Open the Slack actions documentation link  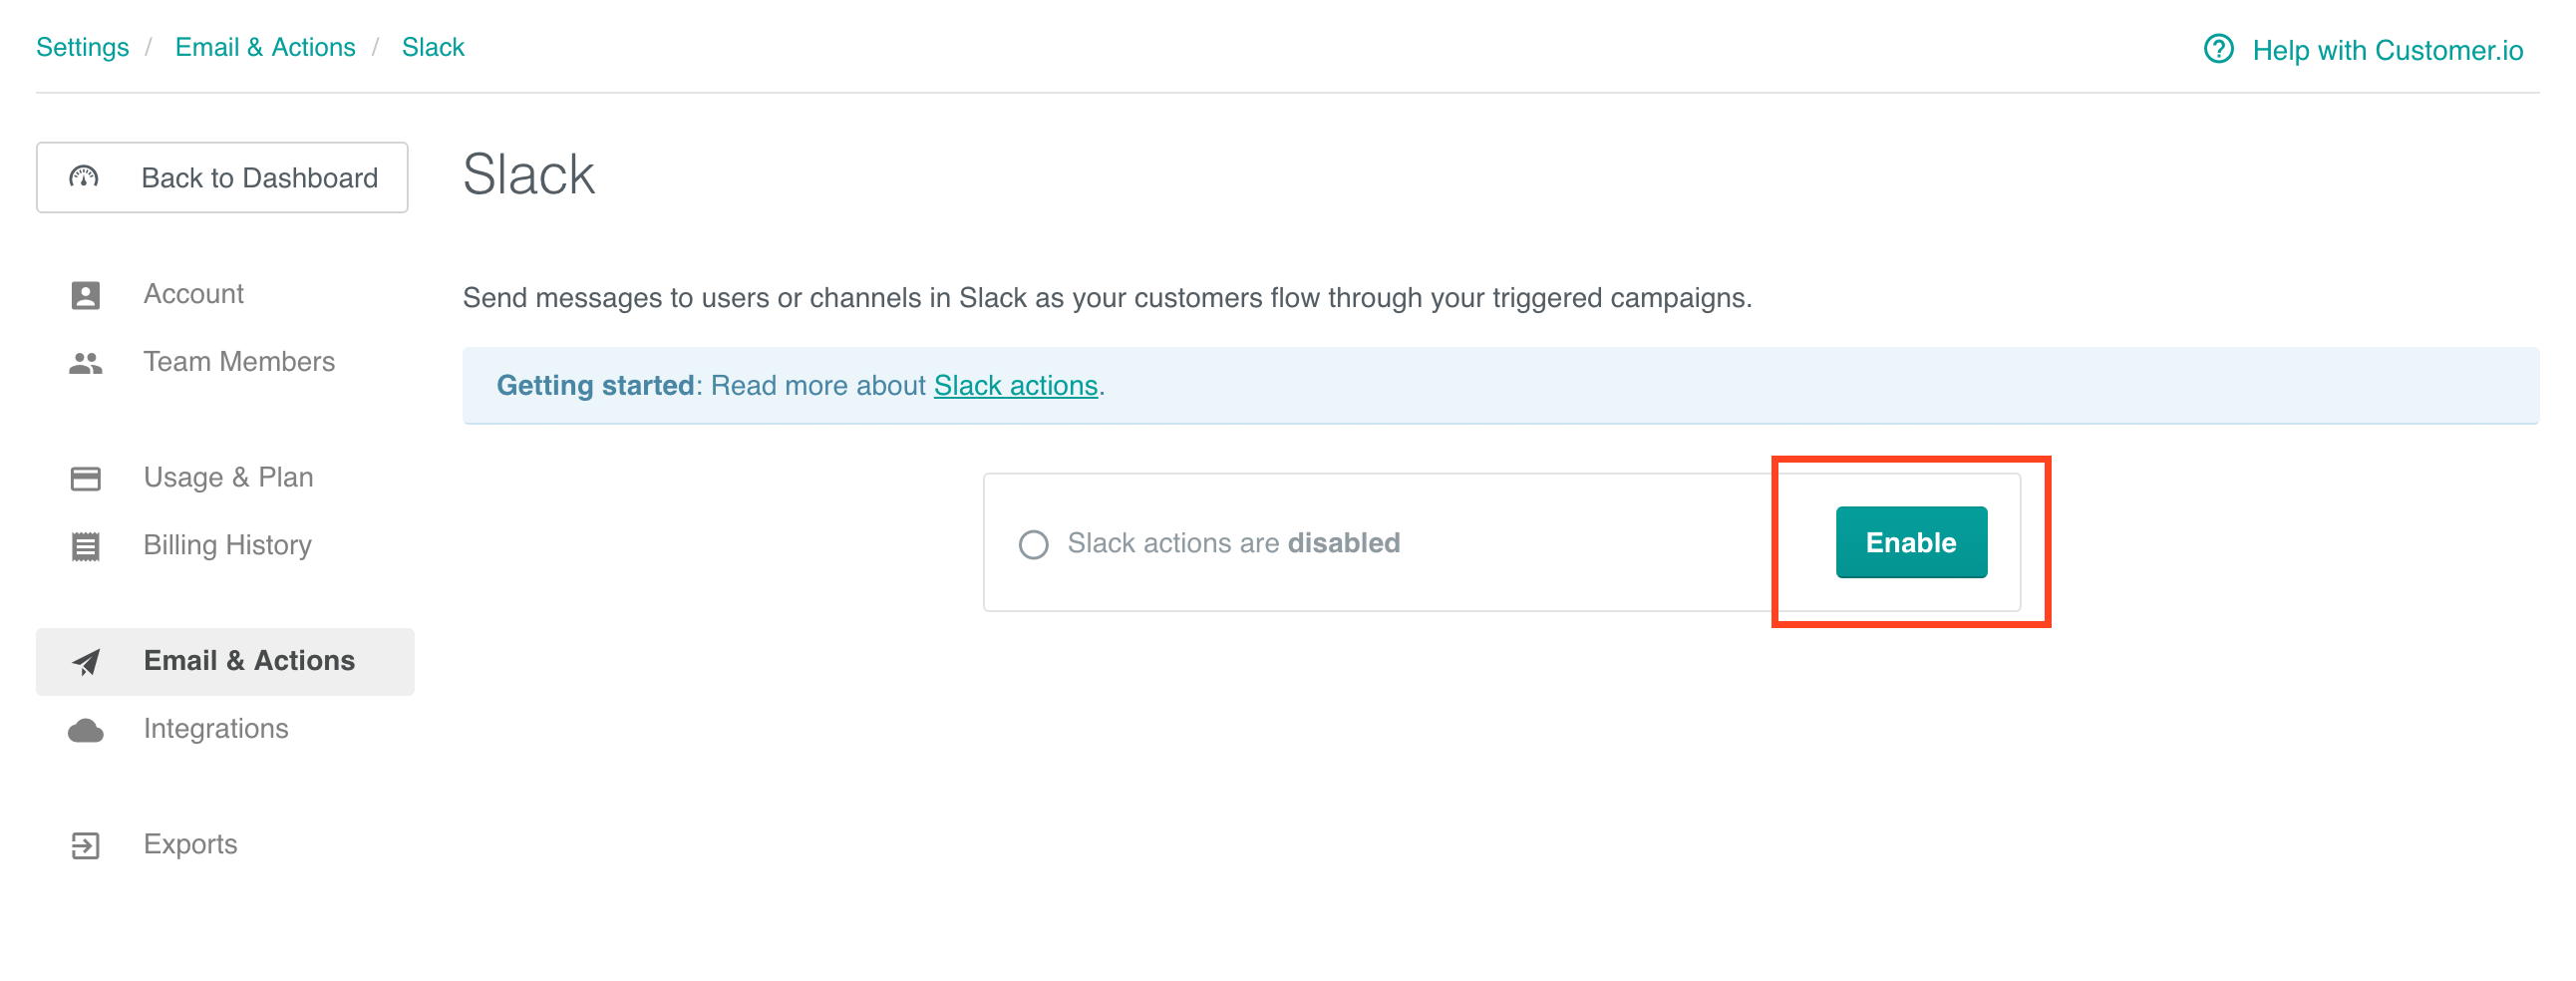[1014, 385]
